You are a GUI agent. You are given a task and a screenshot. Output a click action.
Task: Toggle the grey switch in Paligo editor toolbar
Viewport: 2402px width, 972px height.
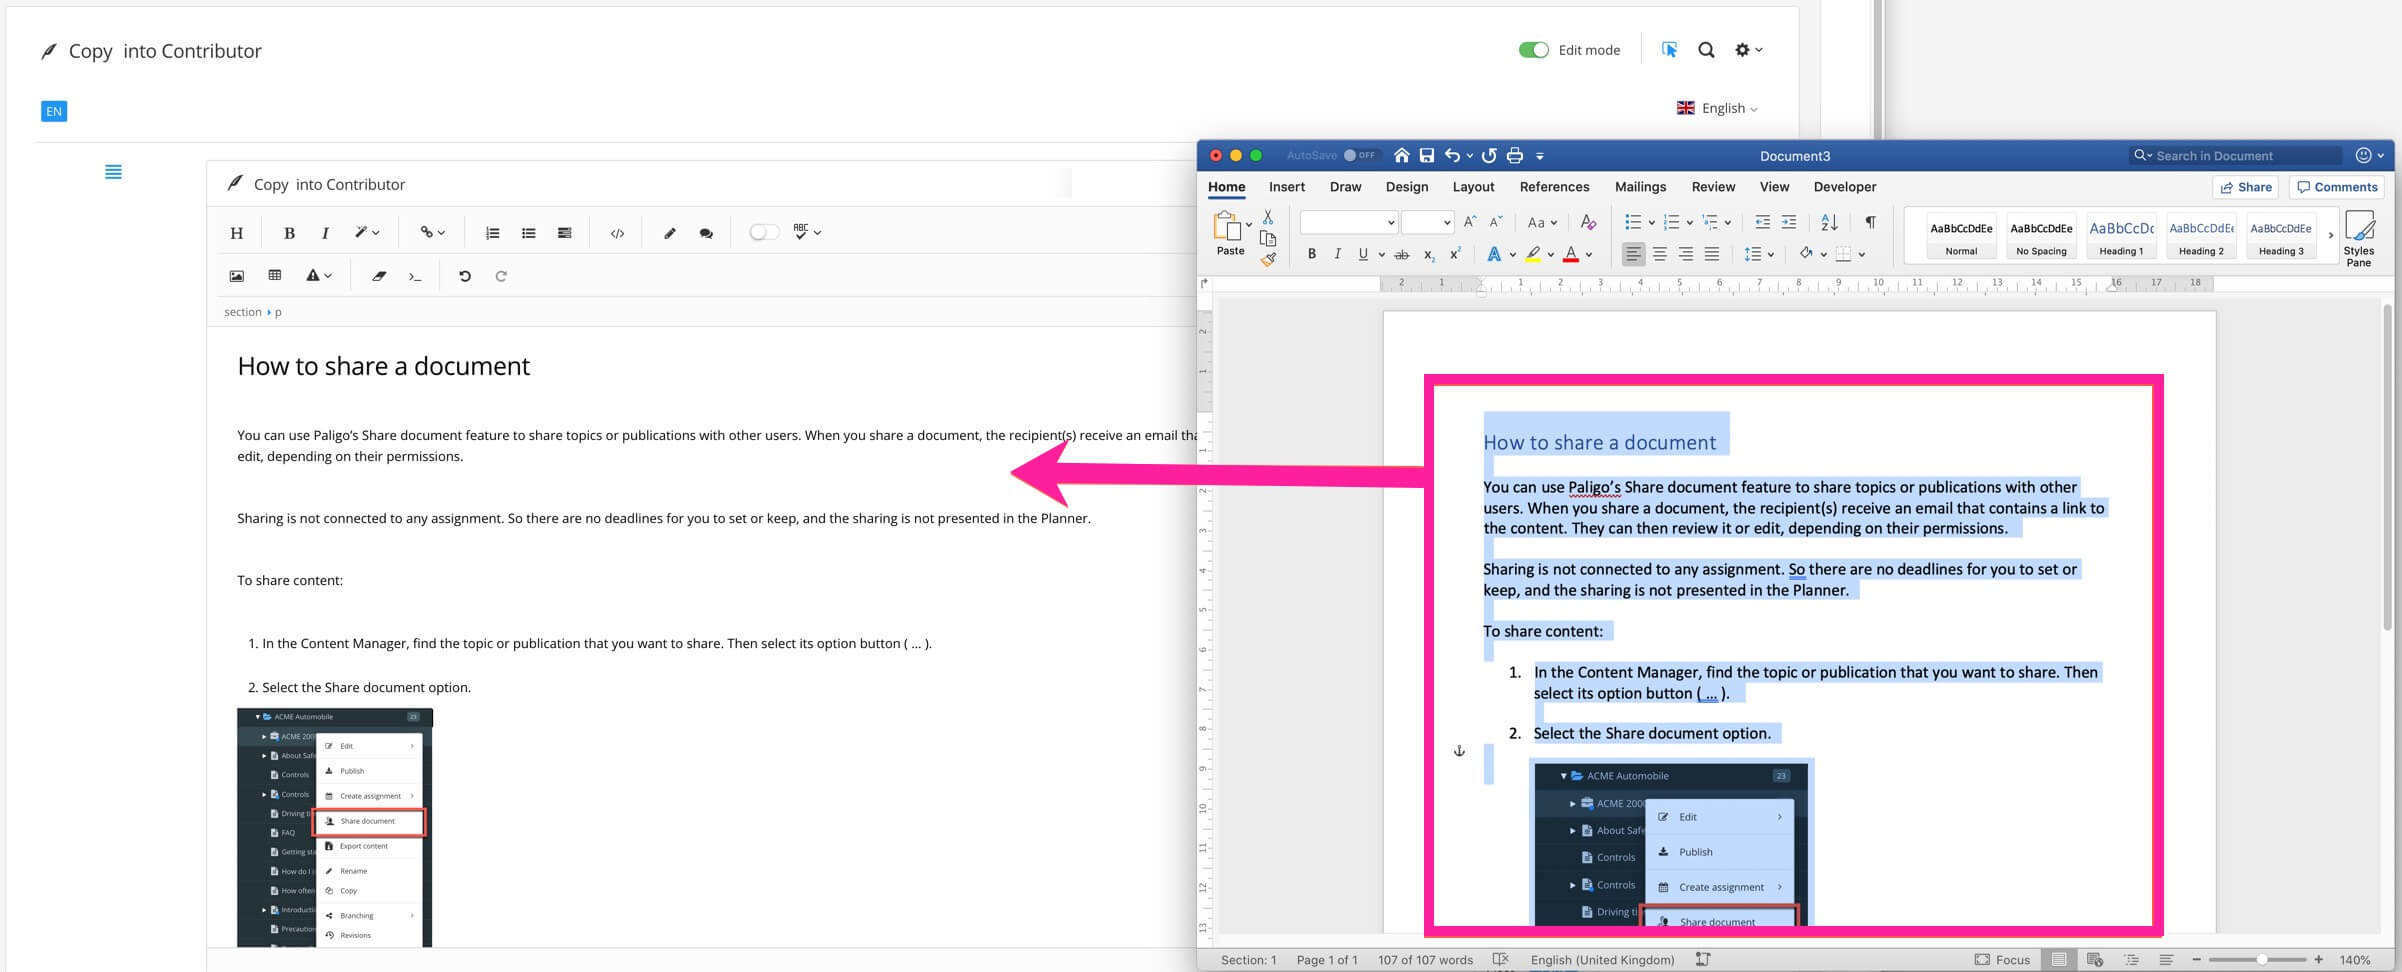763,232
